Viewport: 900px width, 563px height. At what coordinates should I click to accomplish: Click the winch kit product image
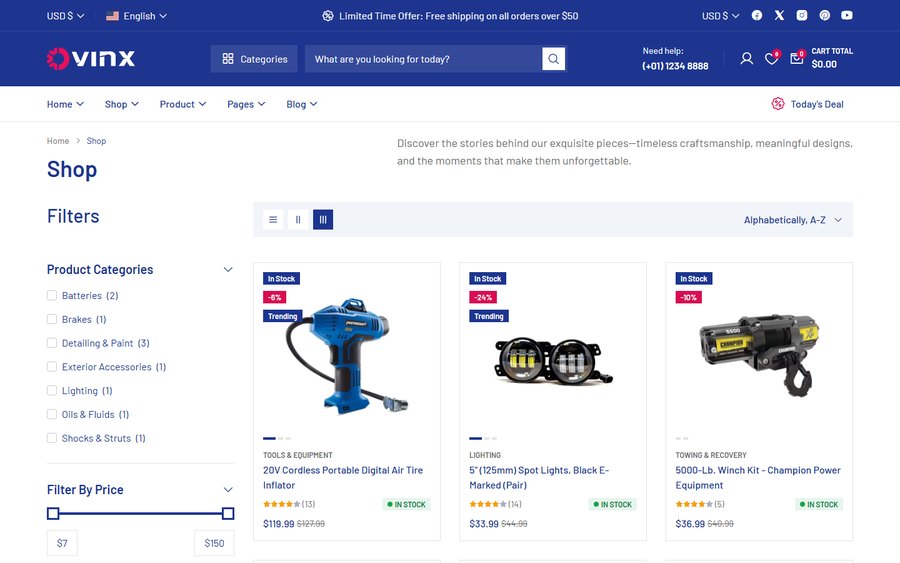point(759,356)
